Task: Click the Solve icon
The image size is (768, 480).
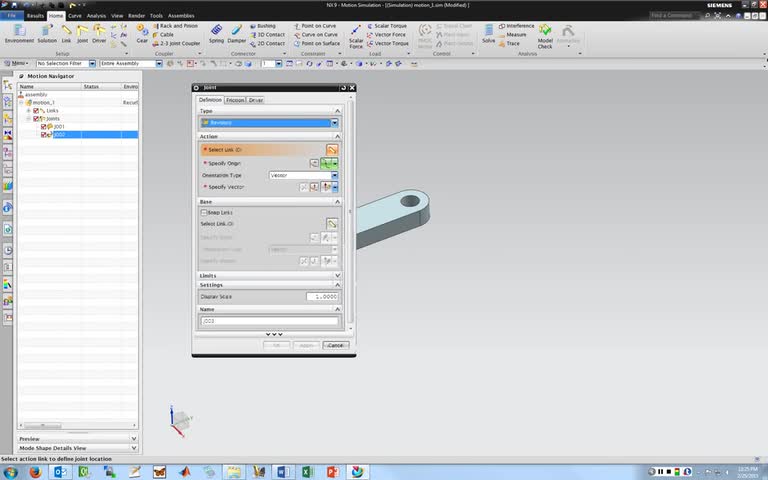Action: coord(489,32)
